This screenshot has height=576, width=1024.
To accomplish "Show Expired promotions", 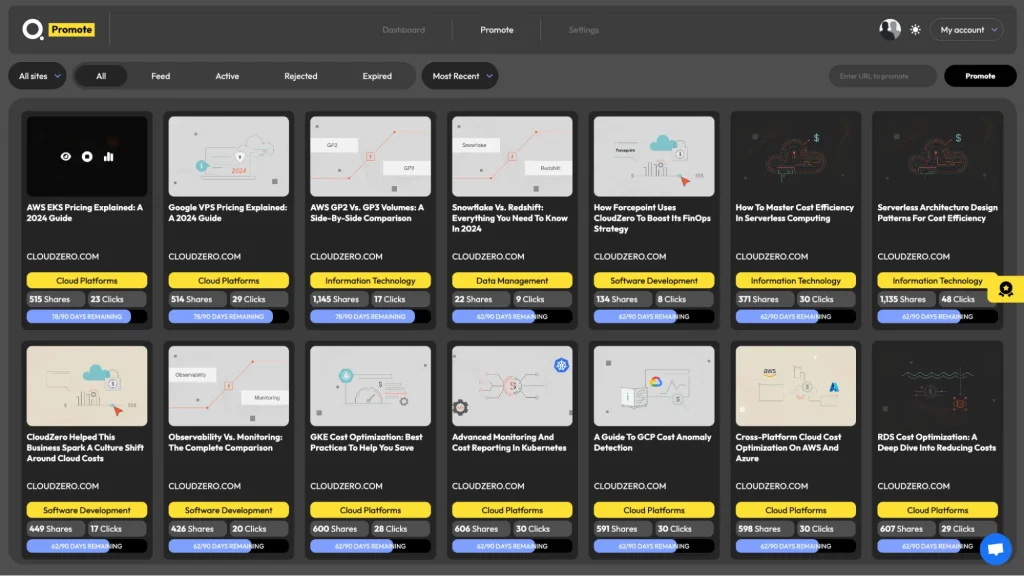I will pyautogui.click(x=377, y=76).
